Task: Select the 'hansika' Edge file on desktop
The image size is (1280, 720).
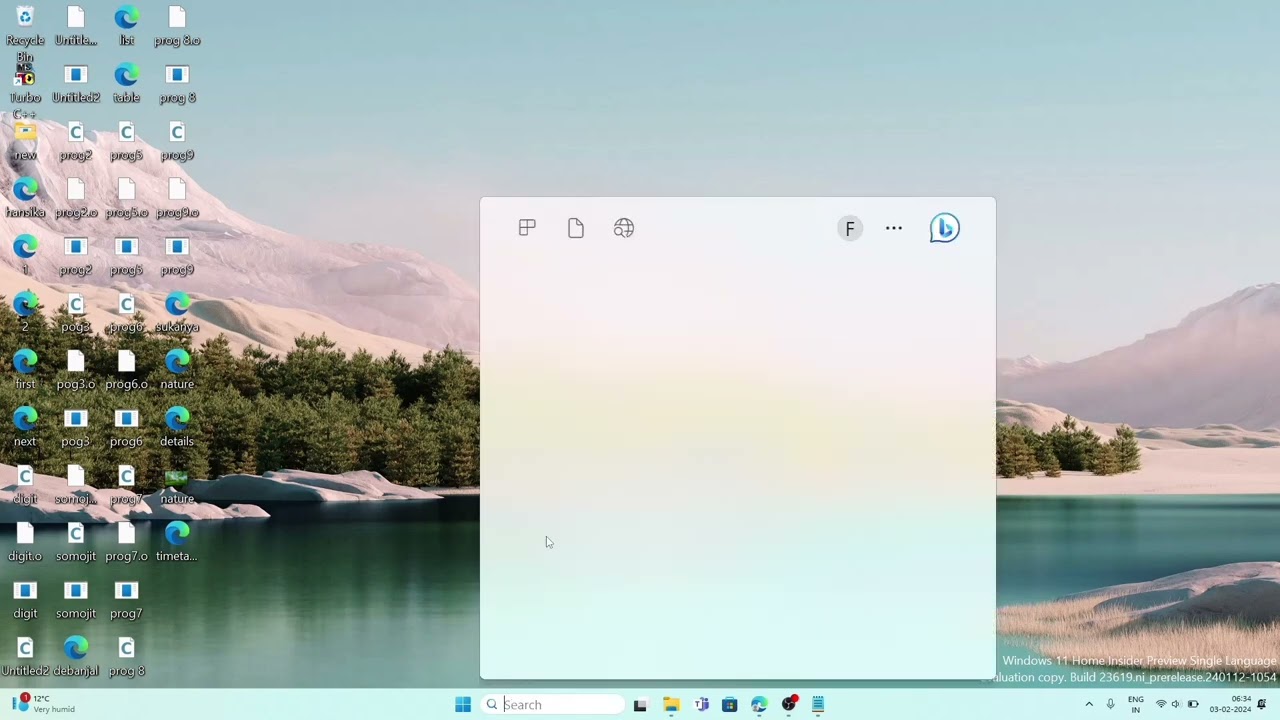Action: click(x=25, y=198)
